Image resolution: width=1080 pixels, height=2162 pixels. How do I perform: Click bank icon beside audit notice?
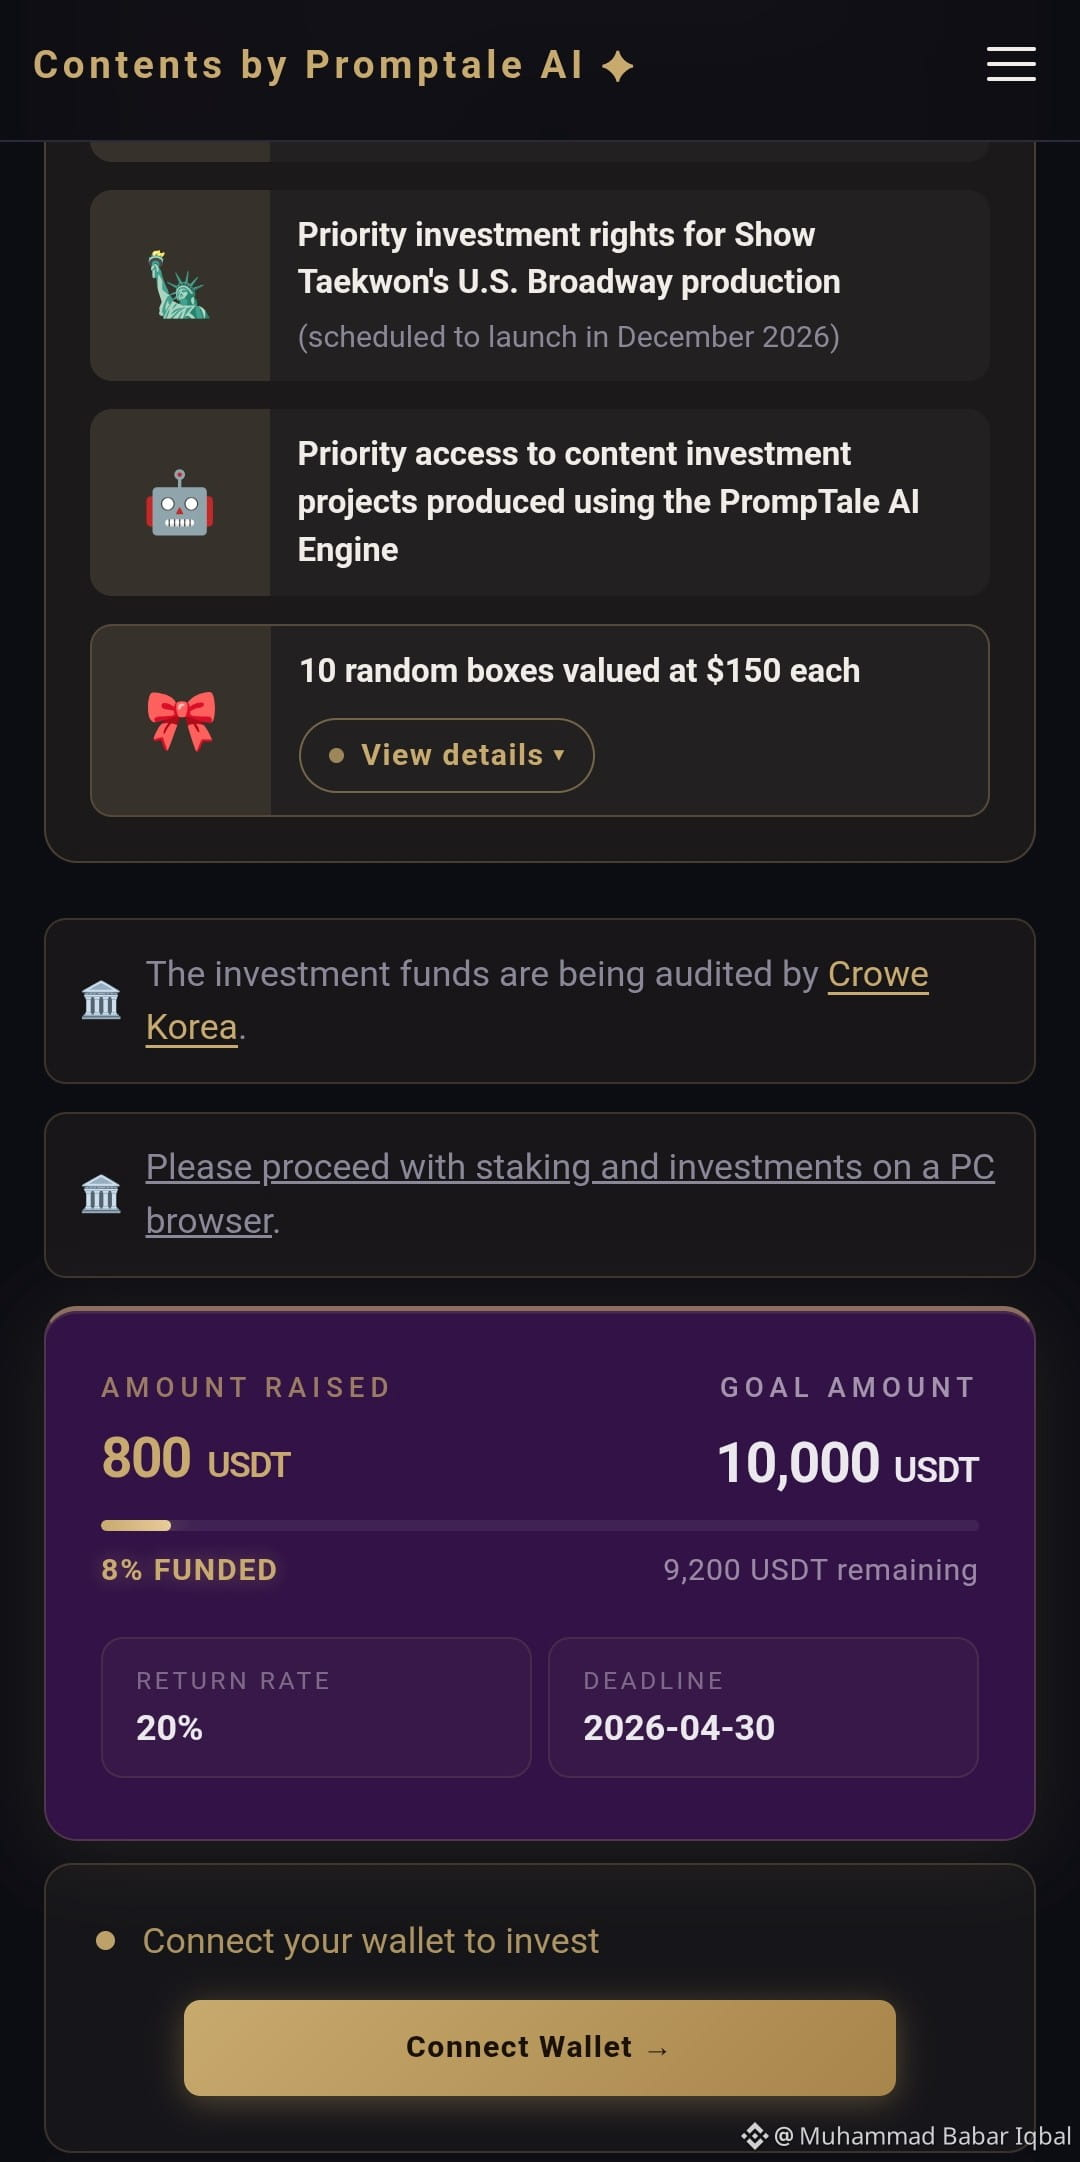(x=101, y=1000)
